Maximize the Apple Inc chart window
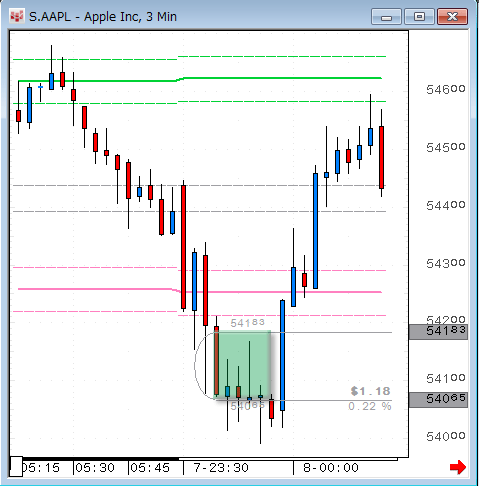 click(419, 17)
